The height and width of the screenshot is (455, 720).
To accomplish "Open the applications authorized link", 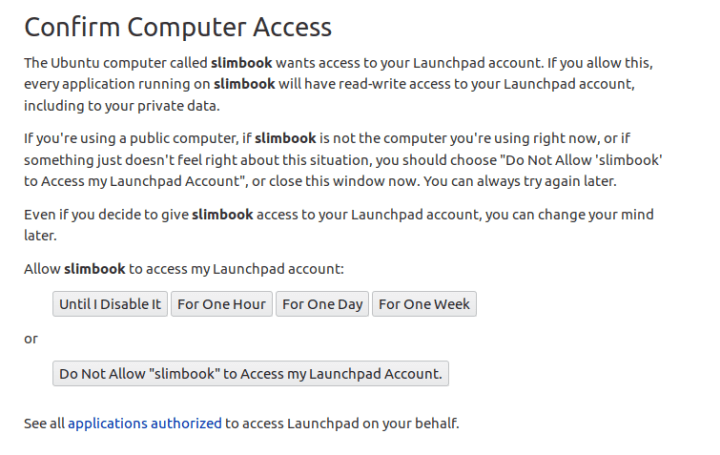I will (x=145, y=423).
